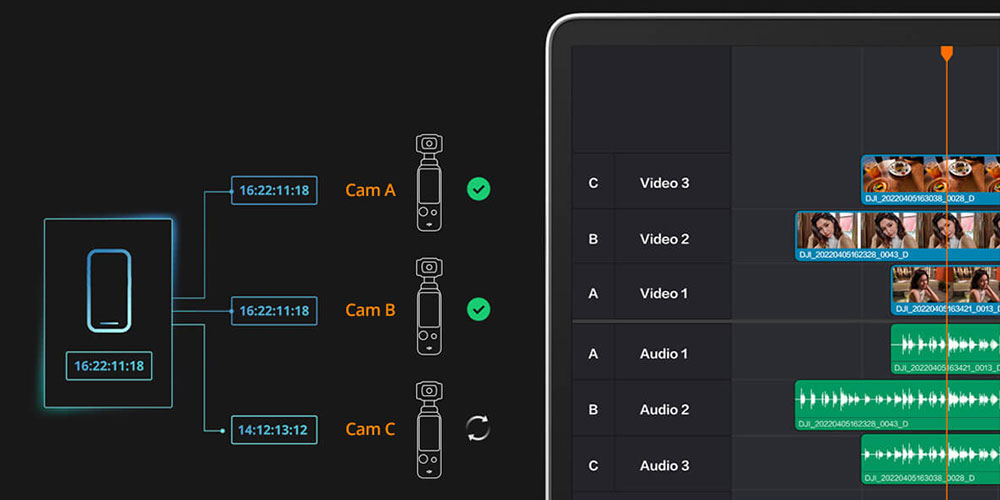Click Cam C sync refresh icon
This screenshot has width=1000, height=500.
479,429
